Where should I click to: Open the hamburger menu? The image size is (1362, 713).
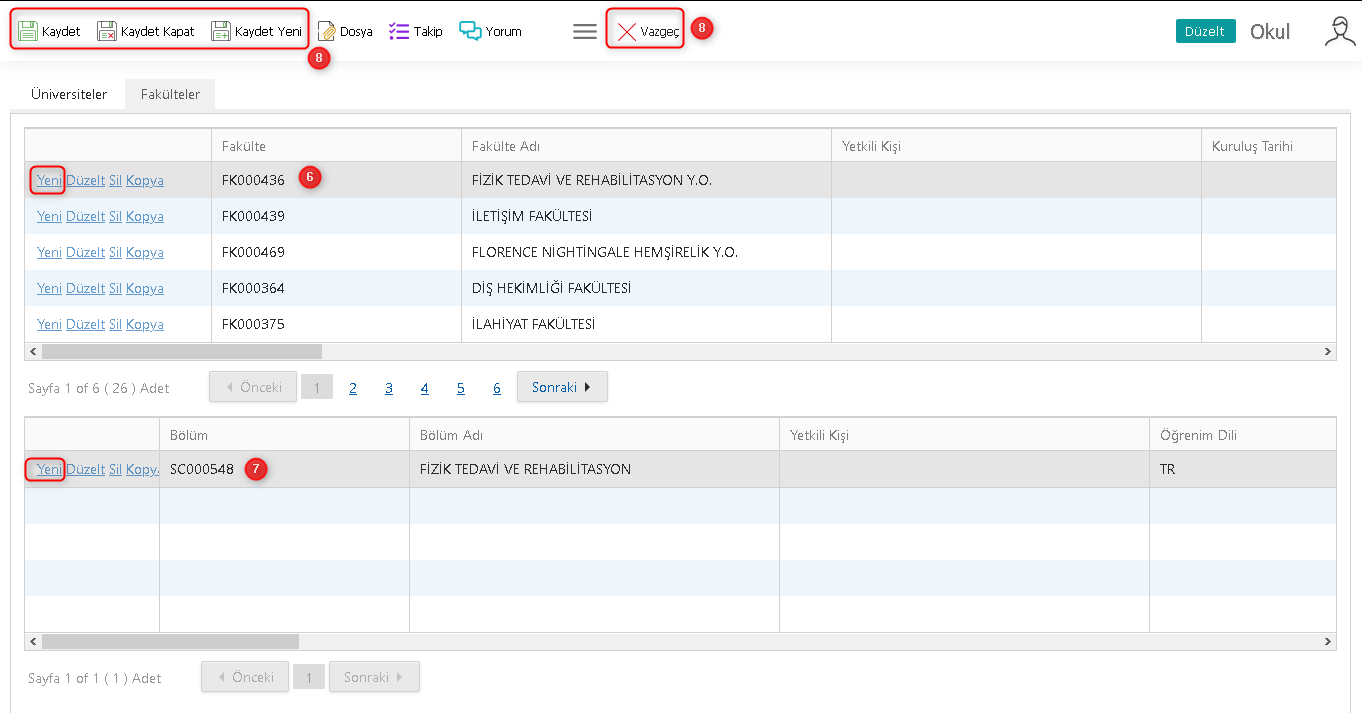tap(585, 31)
